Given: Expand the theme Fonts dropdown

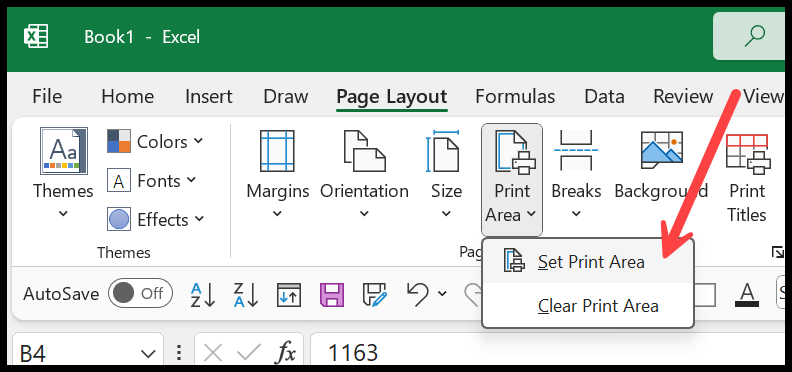Looking at the screenshot, I should coord(152,180).
